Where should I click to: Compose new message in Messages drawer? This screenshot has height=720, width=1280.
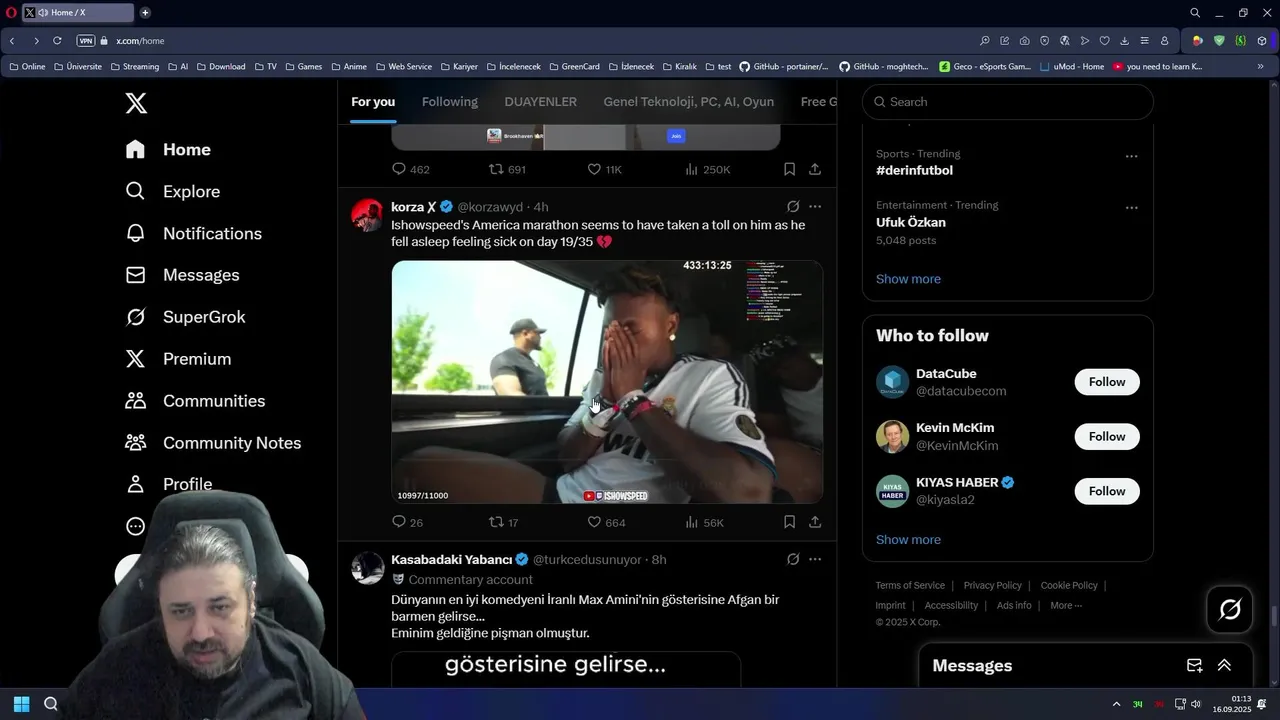pyautogui.click(x=1194, y=666)
